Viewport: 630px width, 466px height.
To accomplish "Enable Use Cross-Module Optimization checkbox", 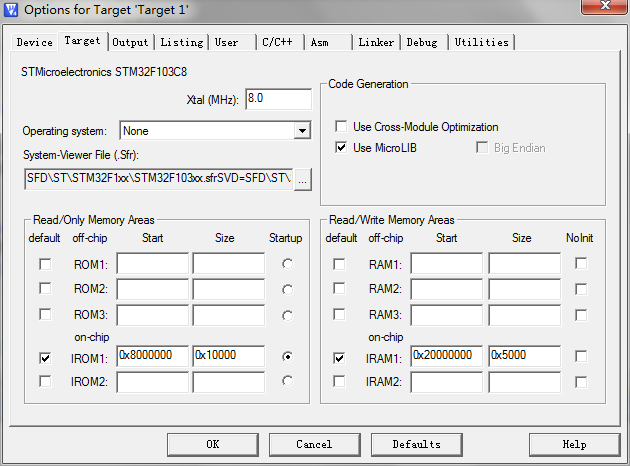I will click(x=342, y=127).
